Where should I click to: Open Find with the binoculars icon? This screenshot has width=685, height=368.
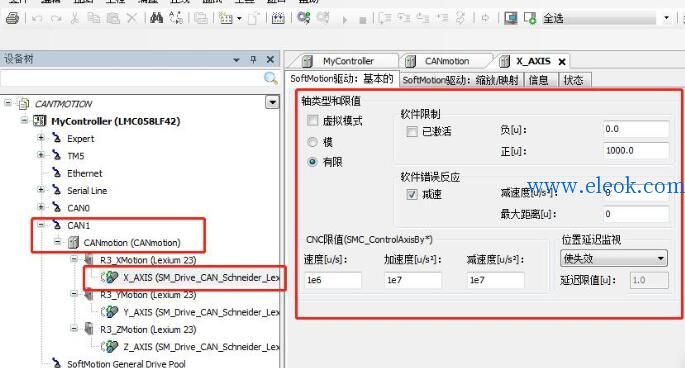(156, 18)
